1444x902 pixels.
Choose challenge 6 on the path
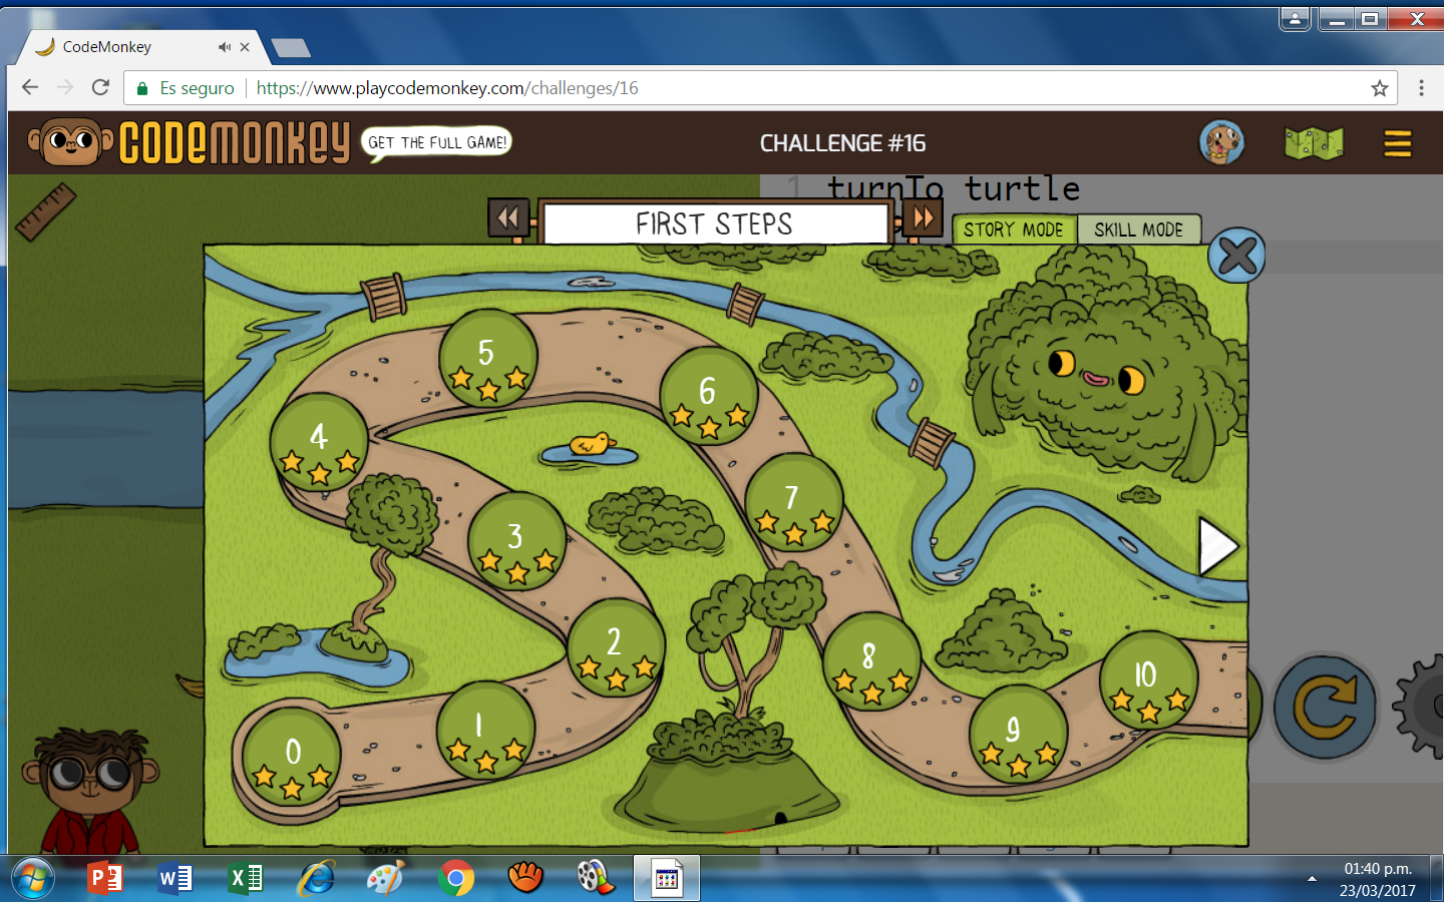point(709,395)
